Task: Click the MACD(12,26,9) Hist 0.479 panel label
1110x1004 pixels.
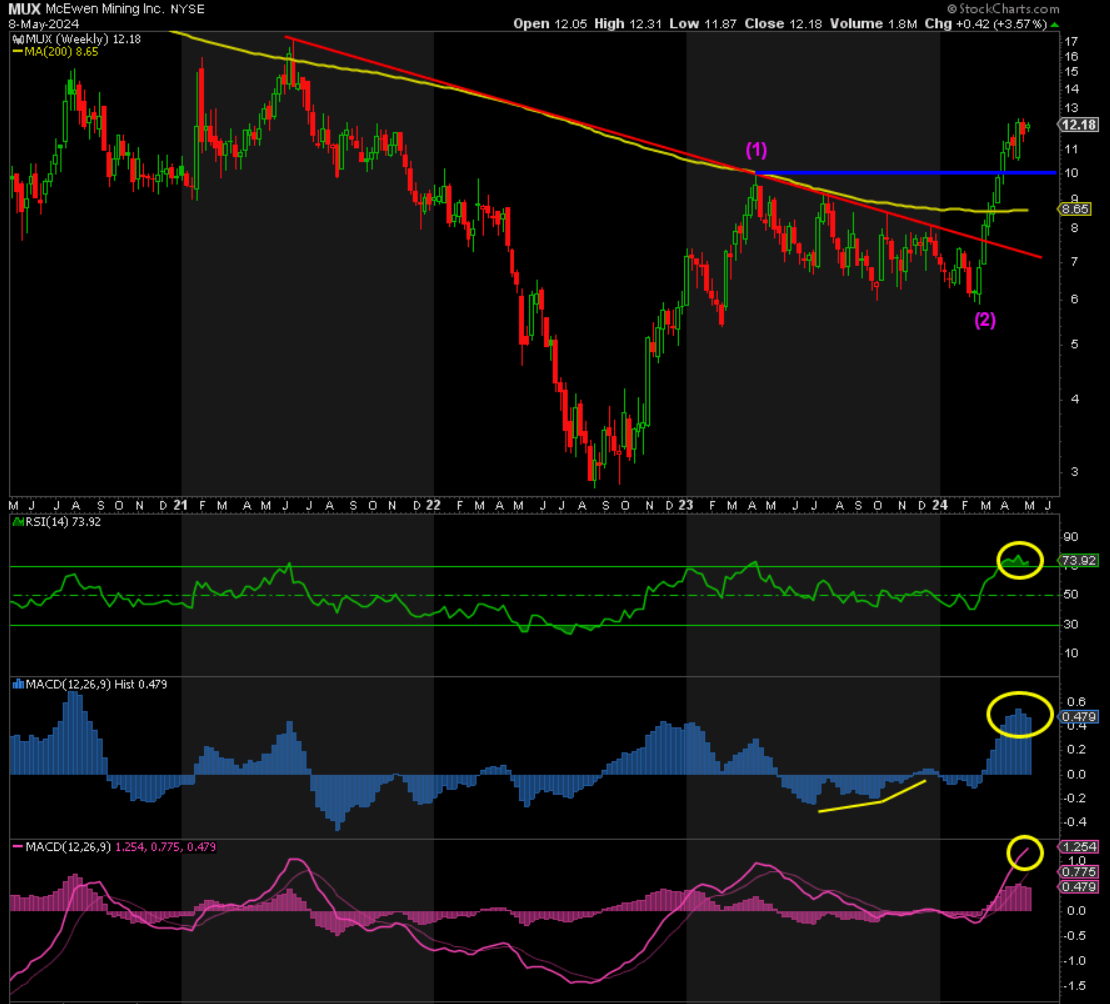Action: pos(96,684)
